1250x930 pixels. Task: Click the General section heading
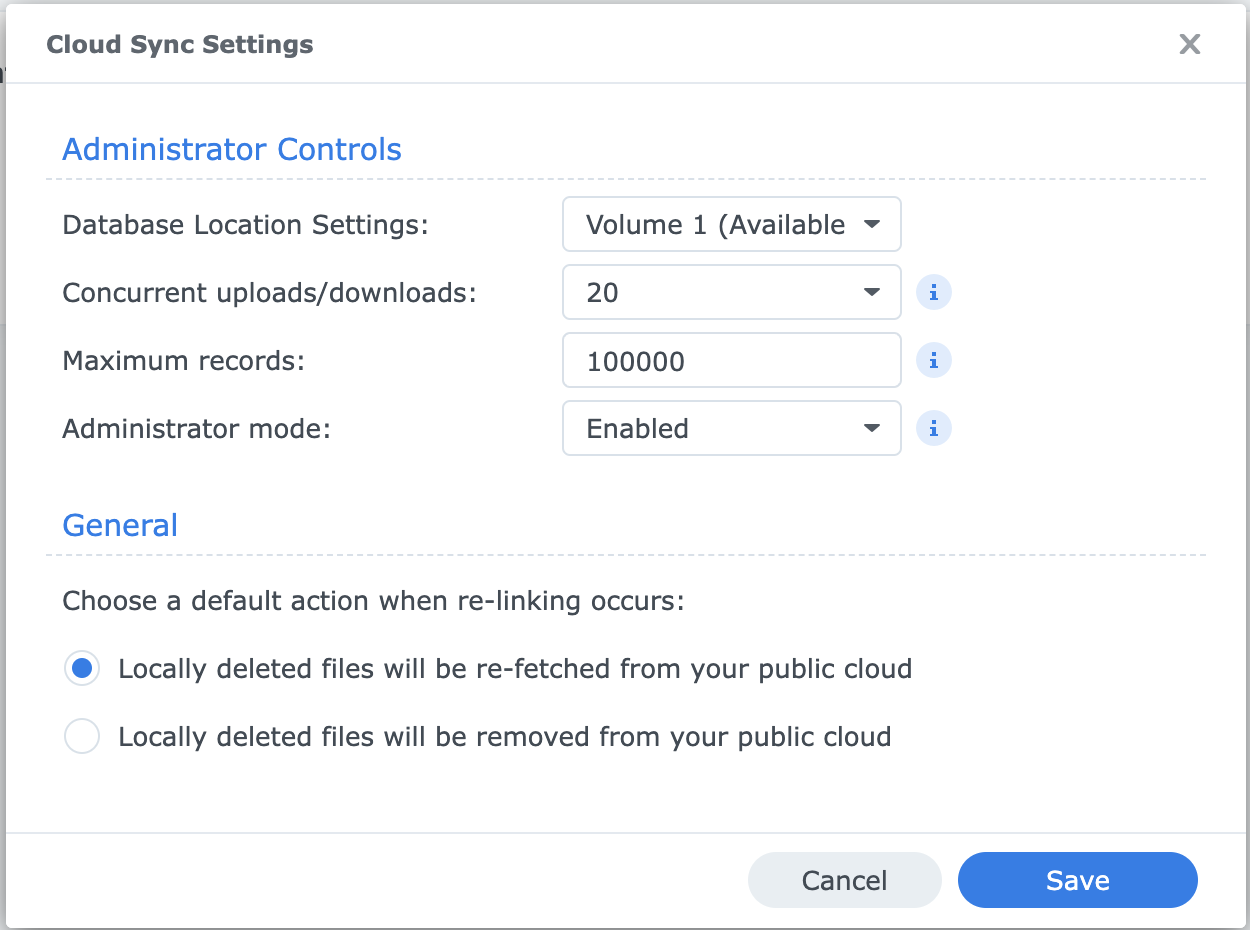pyautogui.click(x=120, y=526)
